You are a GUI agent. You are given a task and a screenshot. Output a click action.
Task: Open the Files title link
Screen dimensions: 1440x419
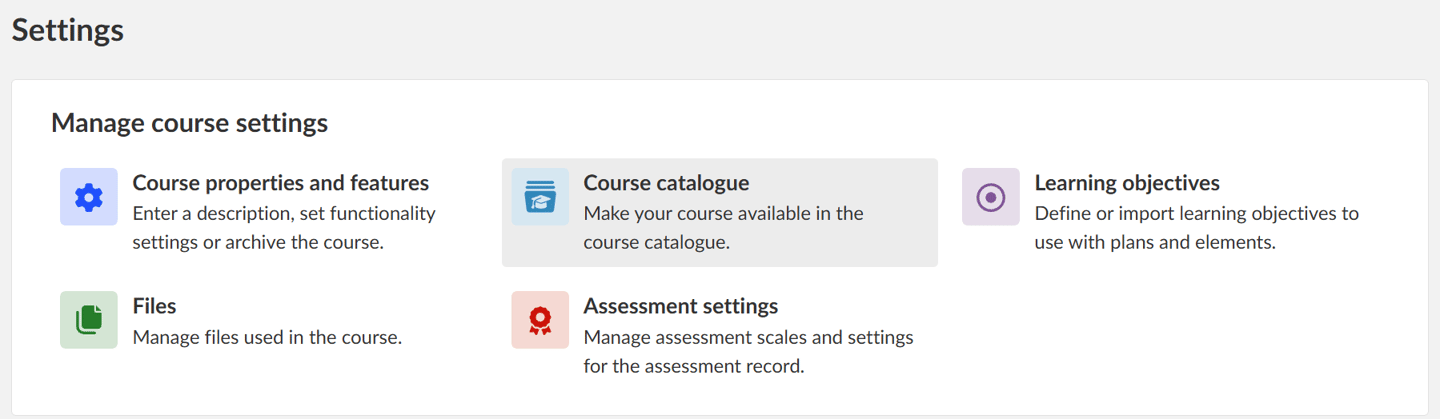pyautogui.click(x=154, y=306)
